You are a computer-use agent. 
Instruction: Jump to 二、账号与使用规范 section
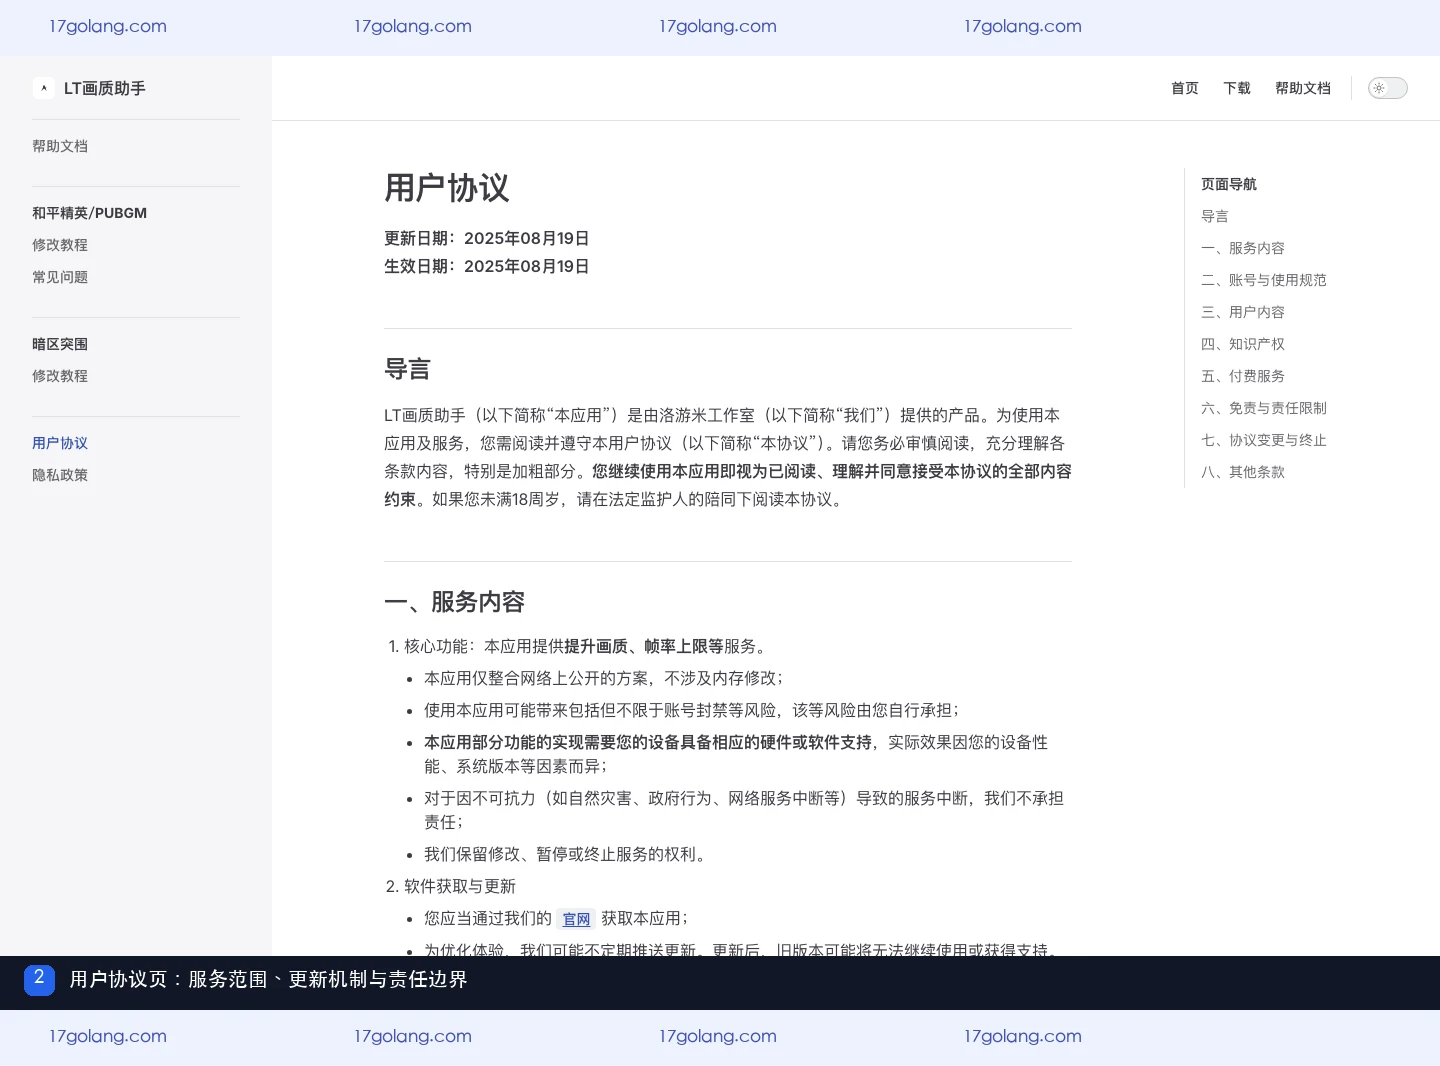pos(1264,280)
